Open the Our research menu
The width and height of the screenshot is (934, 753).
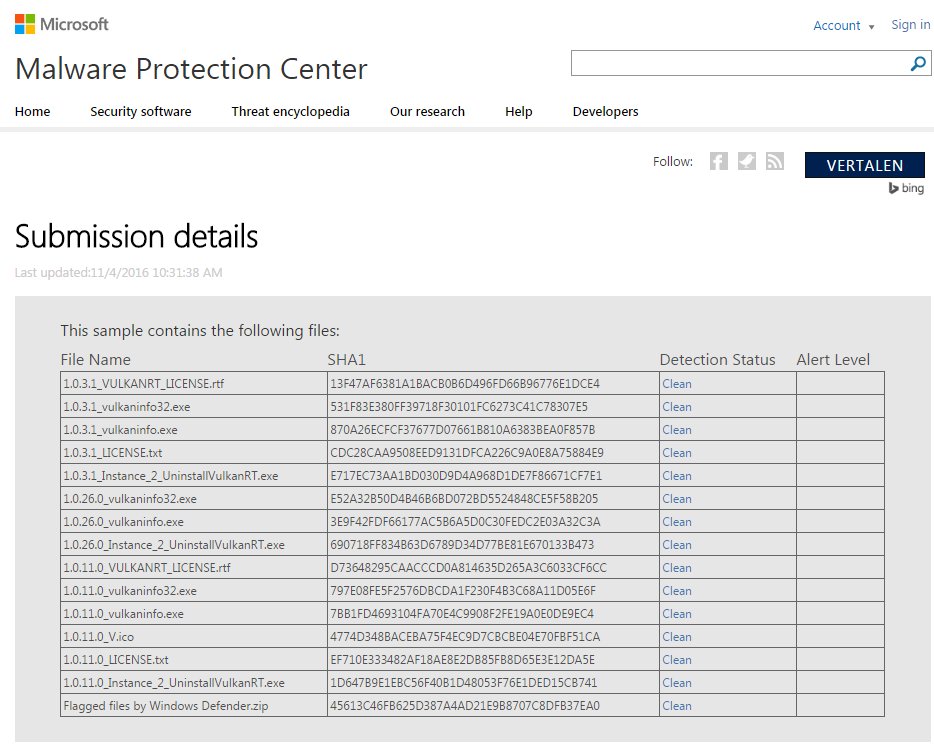tap(427, 111)
